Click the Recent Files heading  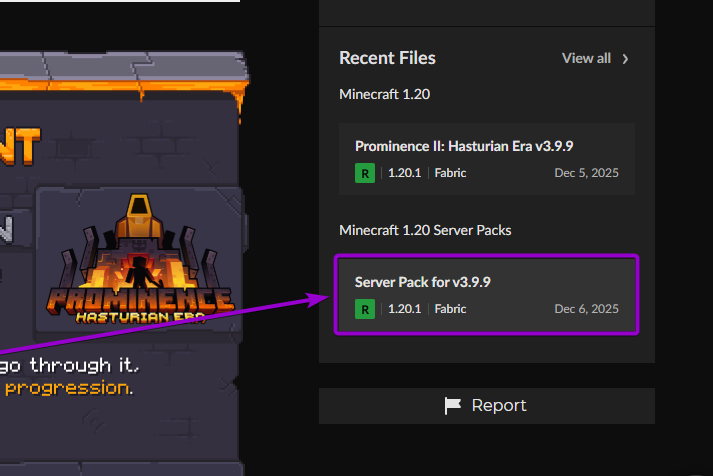(387, 58)
